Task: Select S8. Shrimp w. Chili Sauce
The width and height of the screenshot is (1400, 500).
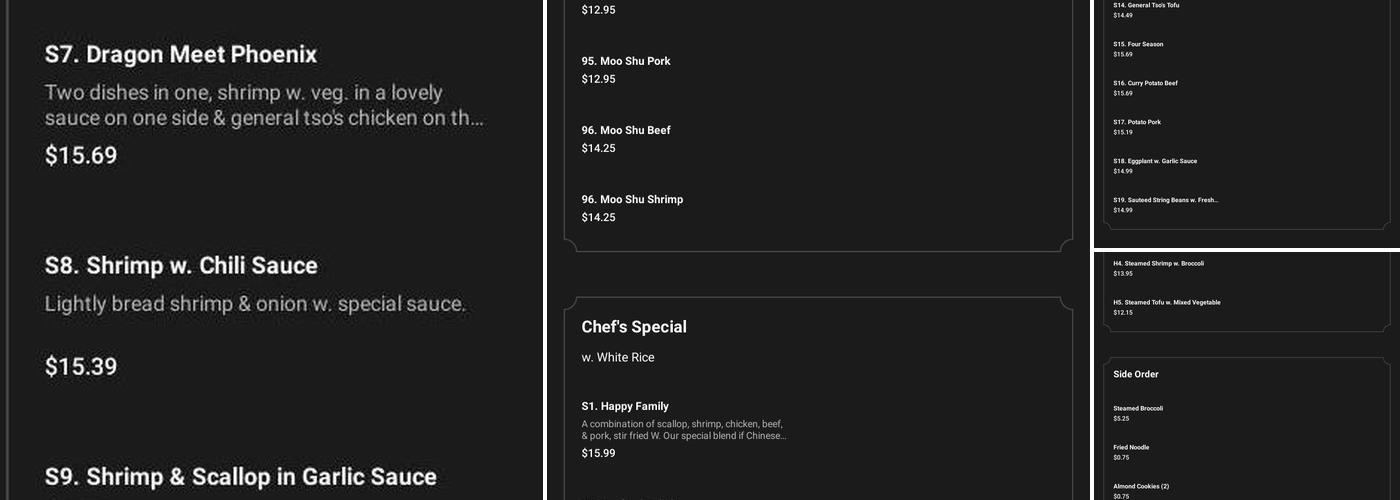Action: pos(181,266)
